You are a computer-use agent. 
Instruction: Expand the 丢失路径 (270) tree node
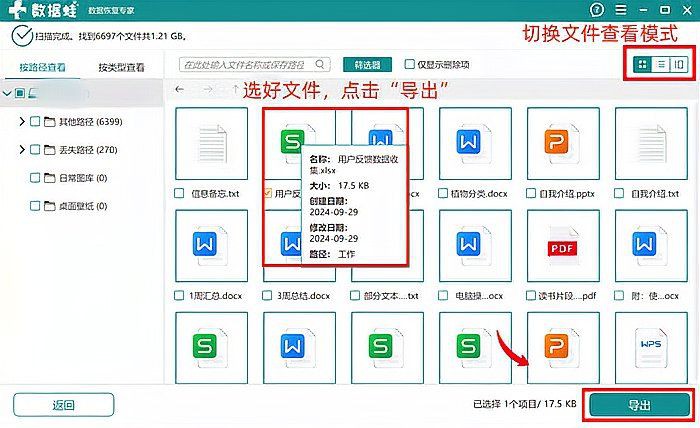[x=21, y=150]
